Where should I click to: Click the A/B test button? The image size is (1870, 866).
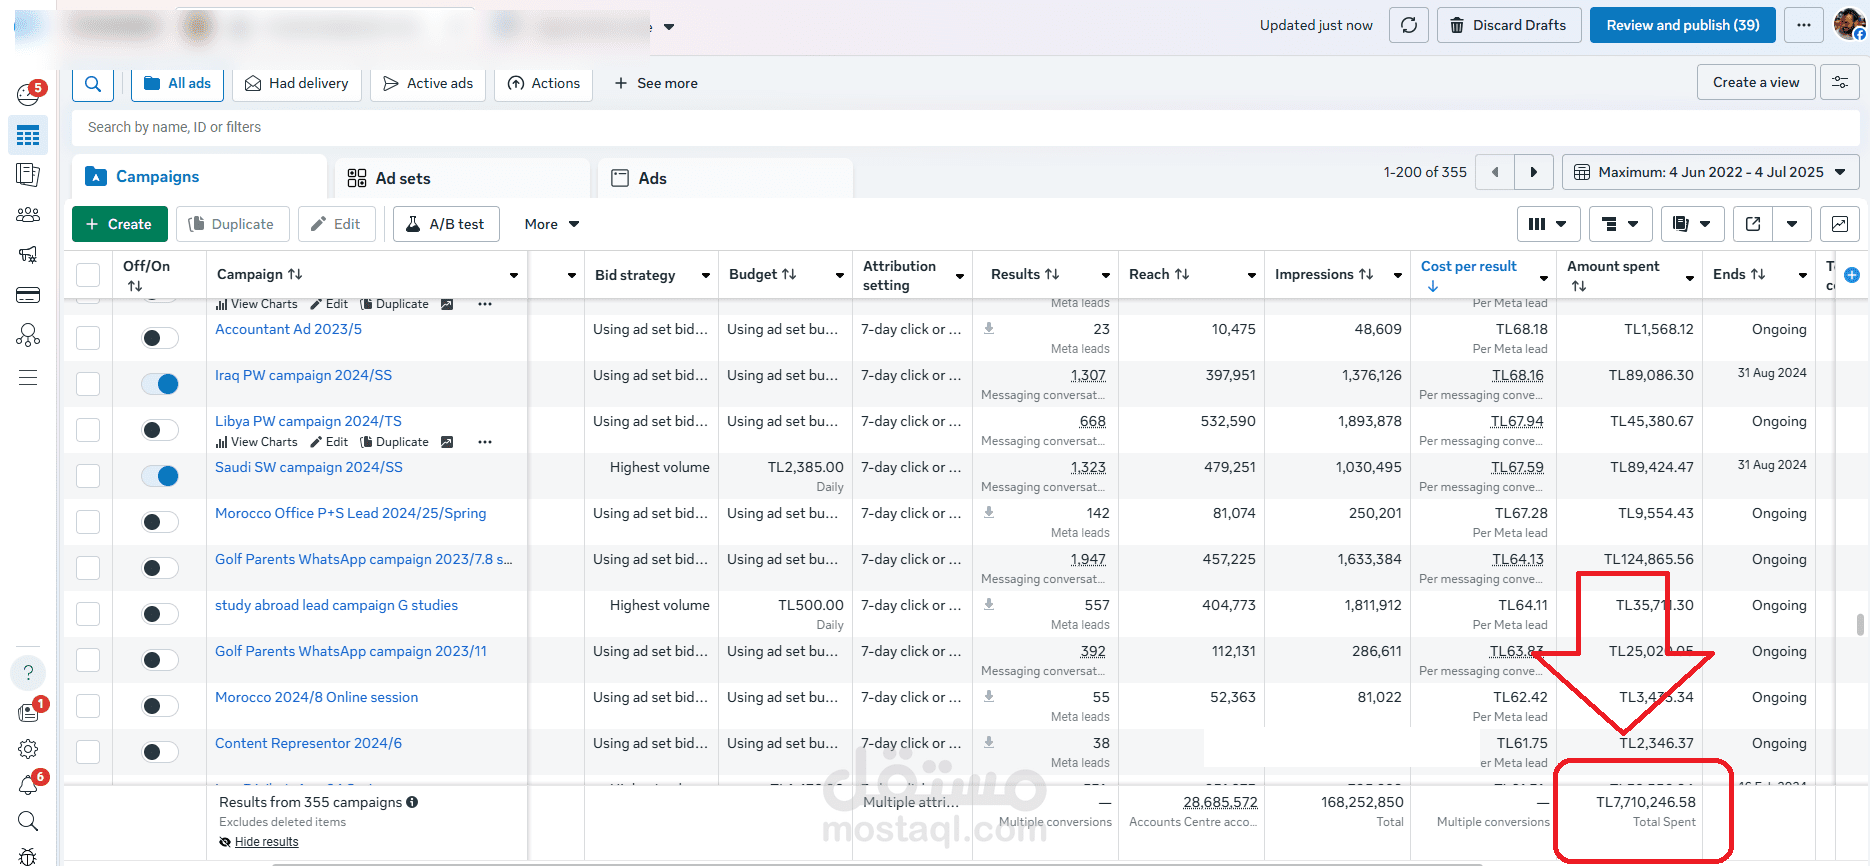coord(446,224)
